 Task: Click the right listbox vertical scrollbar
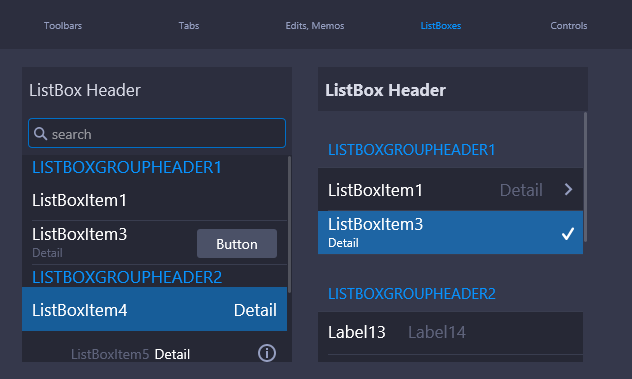pyautogui.click(x=585, y=177)
